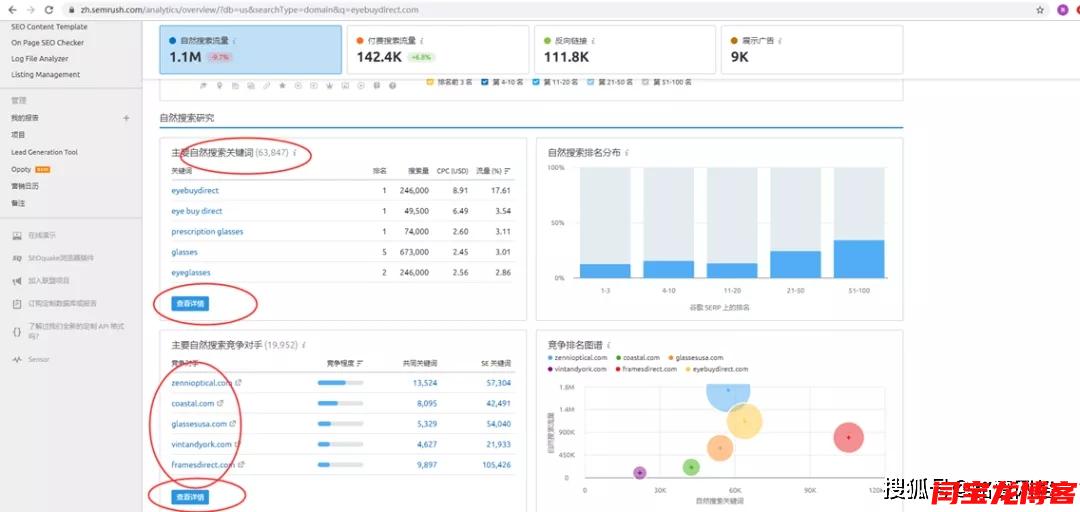Click the plus icon next to 我的报表
This screenshot has width=1080, height=512.
click(126, 118)
